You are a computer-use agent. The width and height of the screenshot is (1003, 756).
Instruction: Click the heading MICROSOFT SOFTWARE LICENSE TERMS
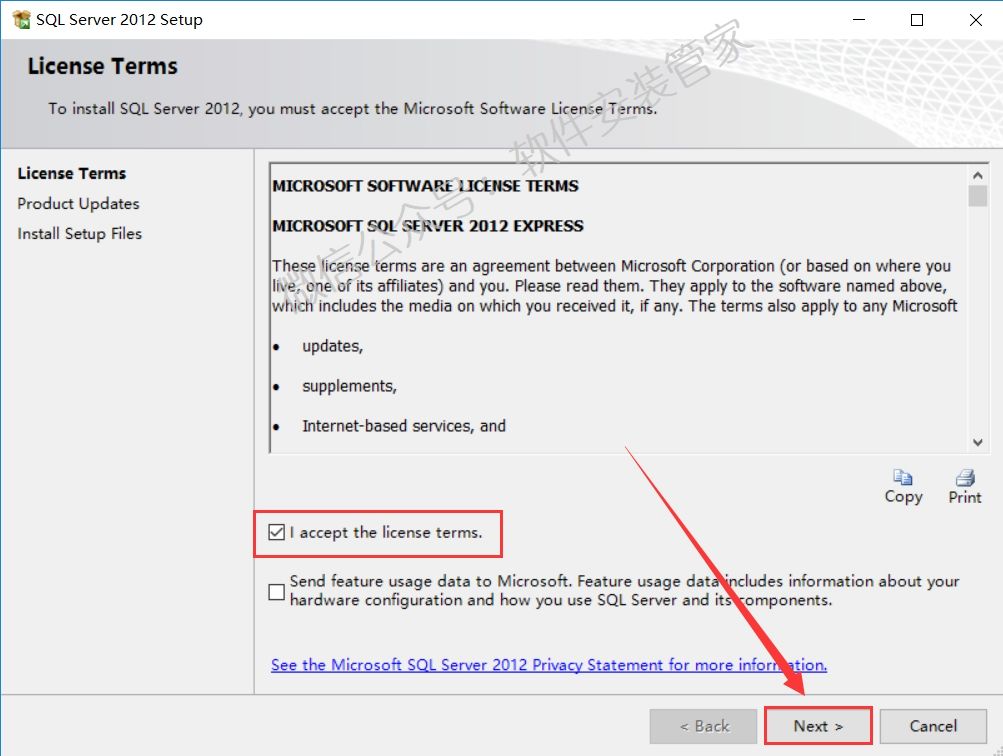coord(425,185)
